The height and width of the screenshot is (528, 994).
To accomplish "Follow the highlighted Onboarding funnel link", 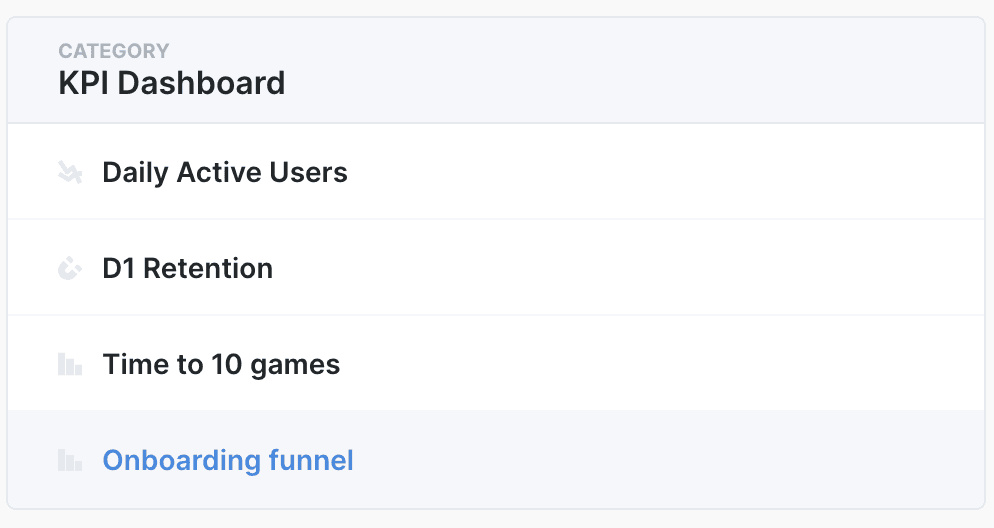I will pos(228,461).
